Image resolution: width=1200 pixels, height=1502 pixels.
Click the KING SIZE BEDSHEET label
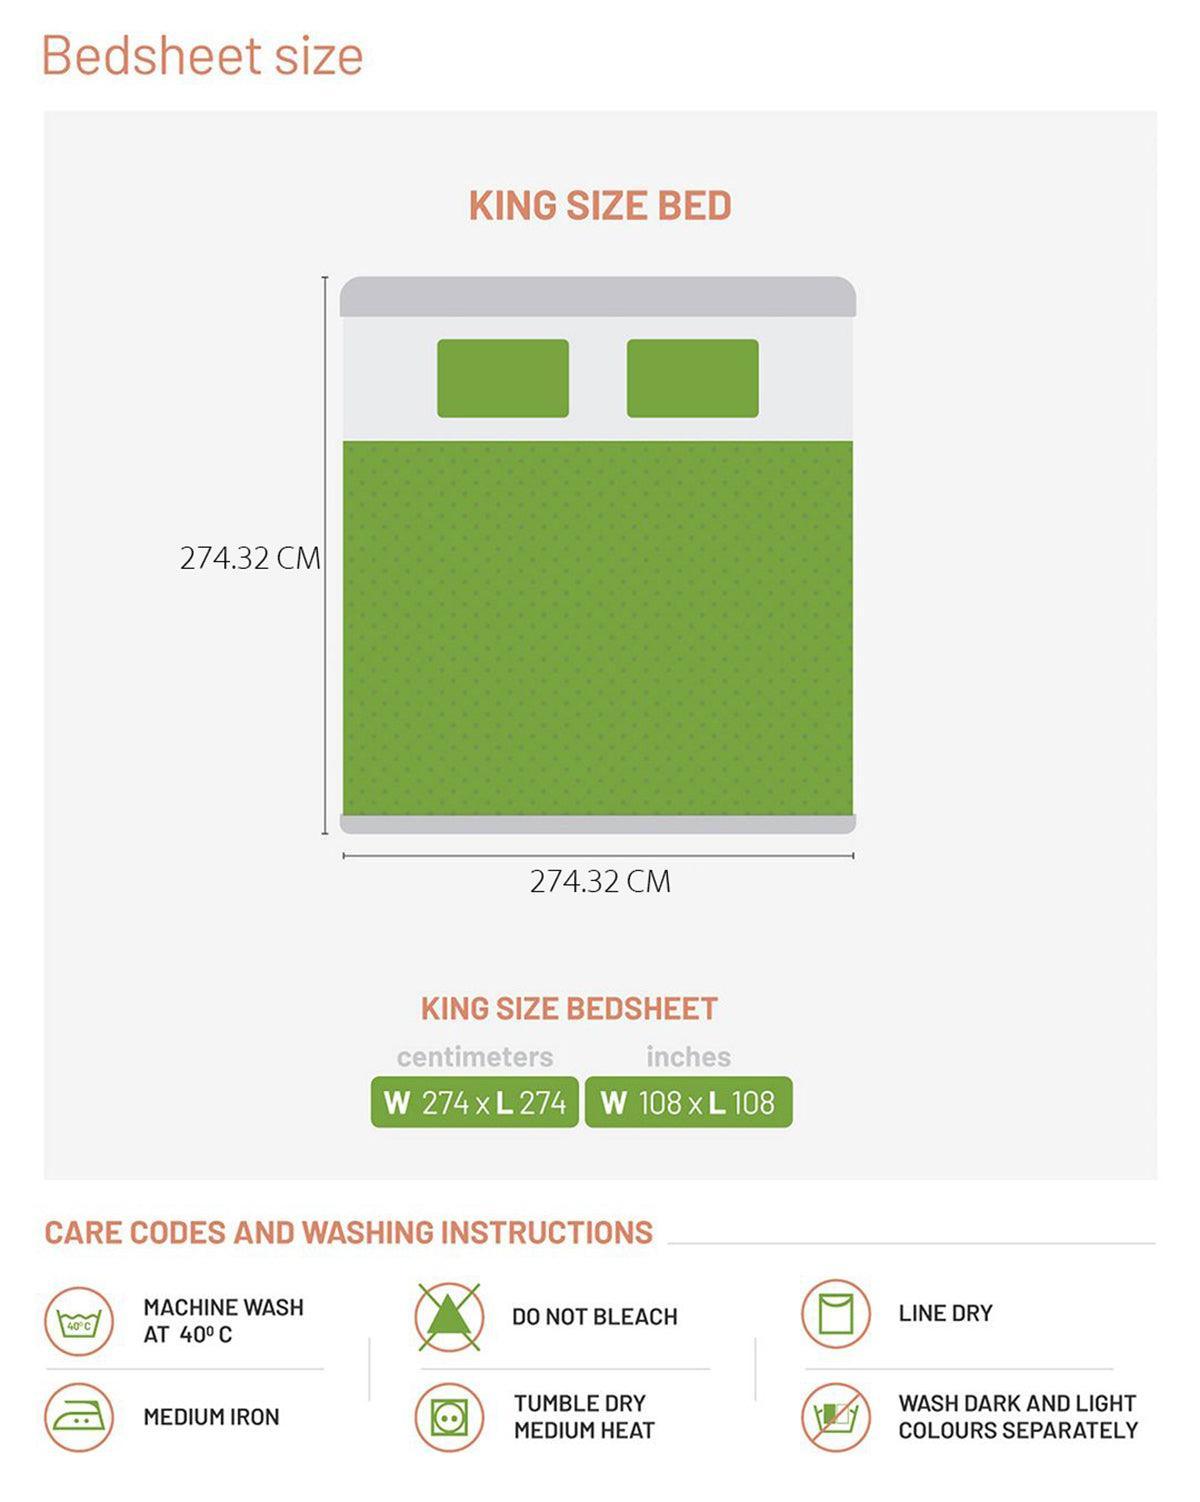[569, 1008]
